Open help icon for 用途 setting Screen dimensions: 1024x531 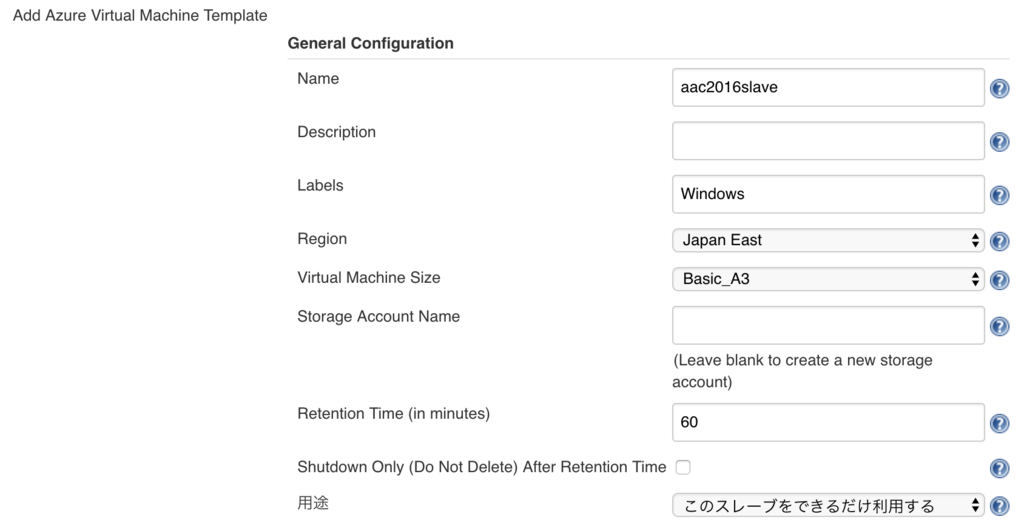pyautogui.click(x=999, y=506)
